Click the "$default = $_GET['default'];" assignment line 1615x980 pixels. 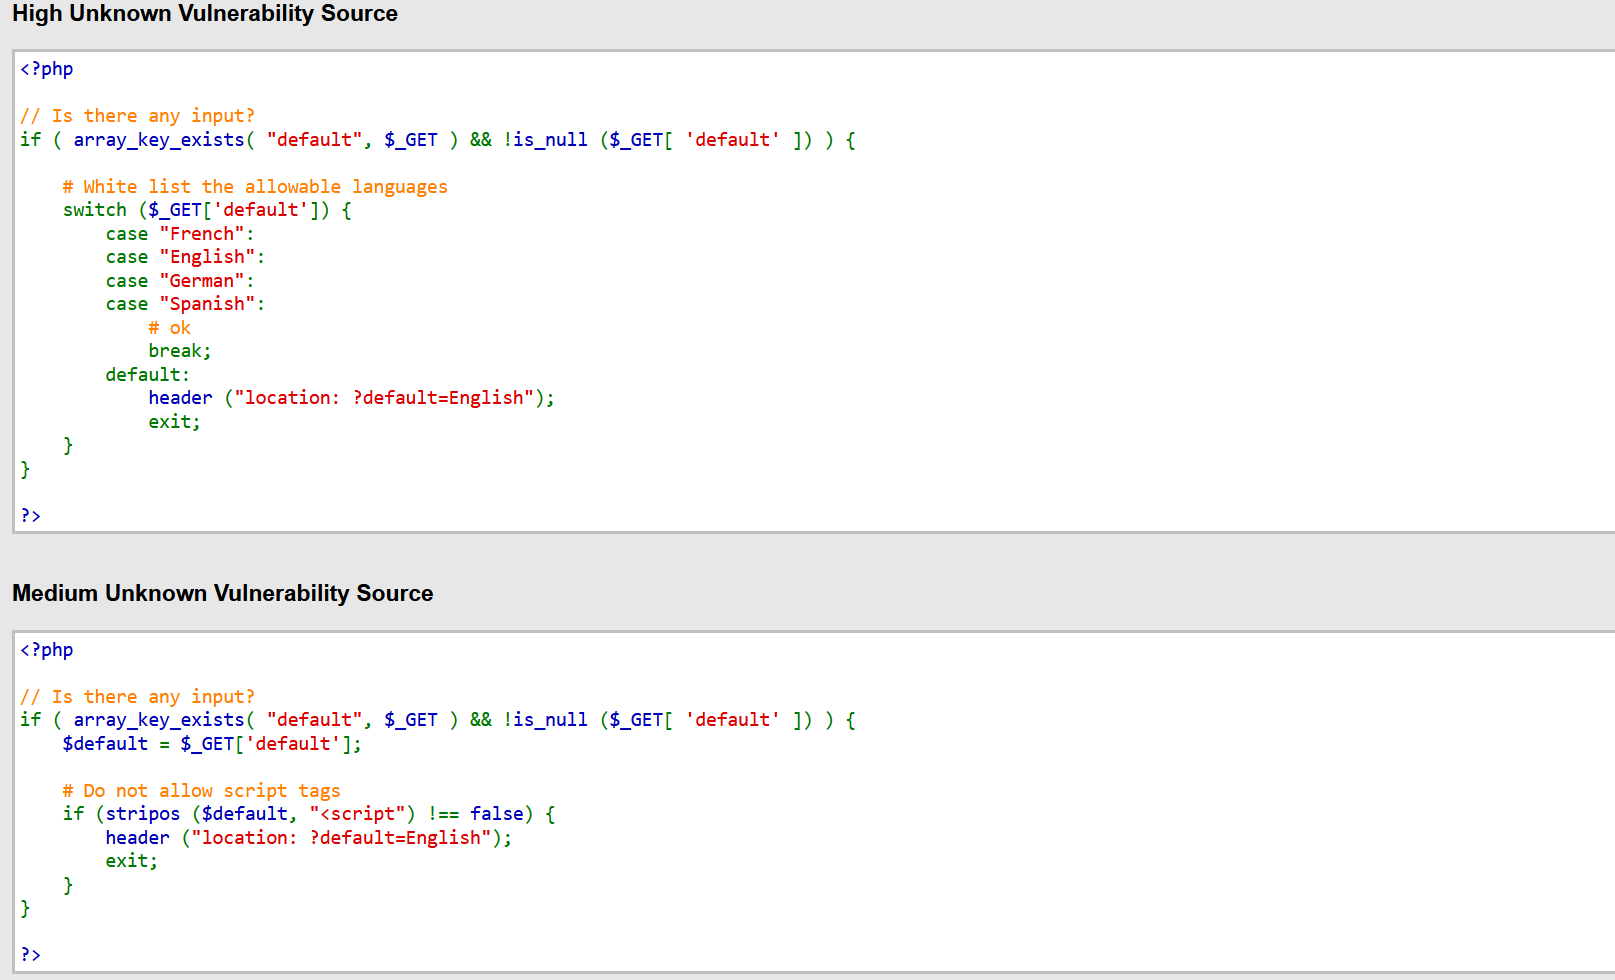(212, 744)
